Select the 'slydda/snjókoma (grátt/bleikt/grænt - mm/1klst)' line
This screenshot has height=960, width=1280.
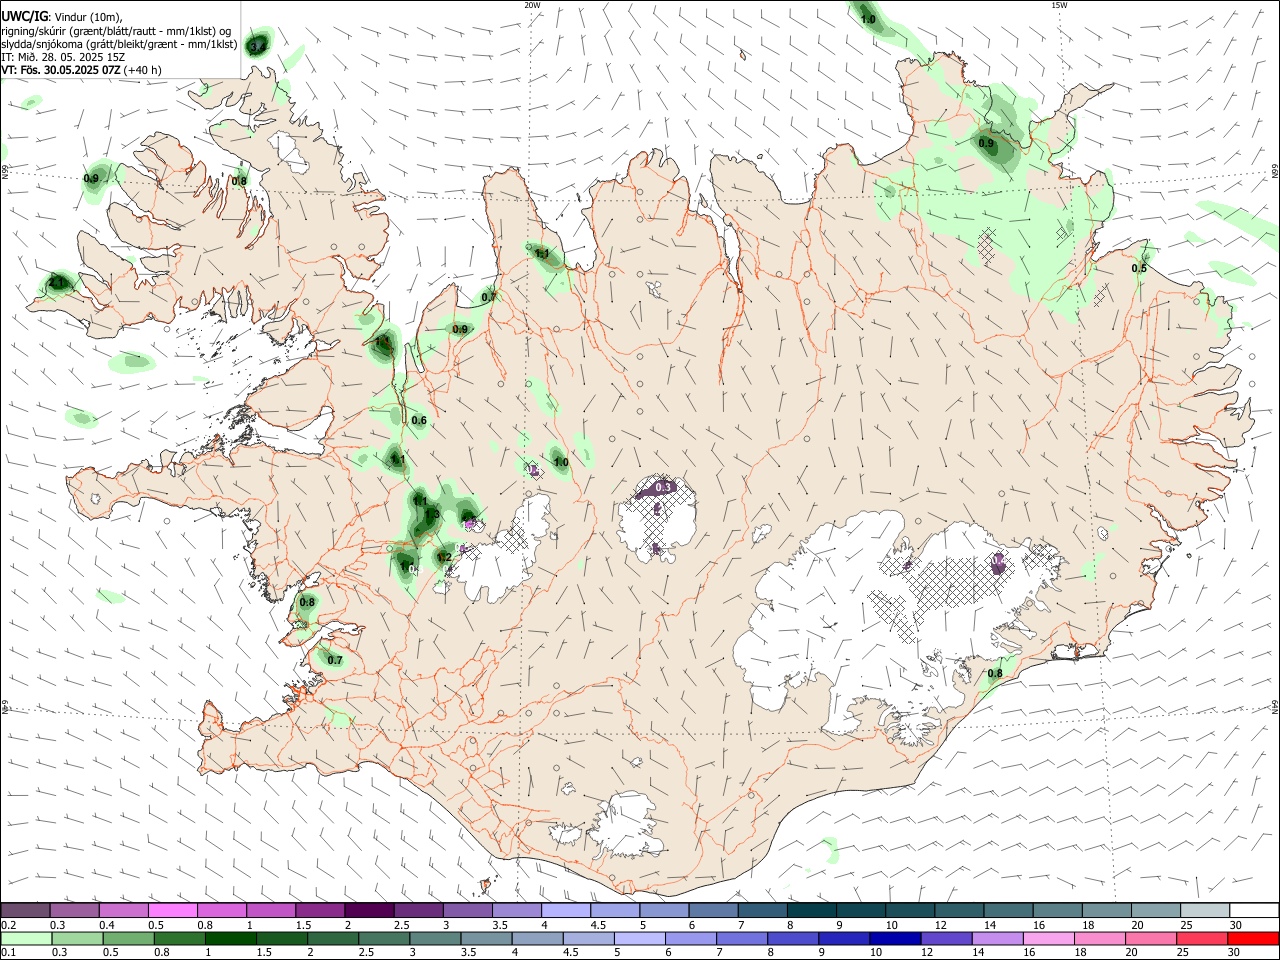[119, 44]
